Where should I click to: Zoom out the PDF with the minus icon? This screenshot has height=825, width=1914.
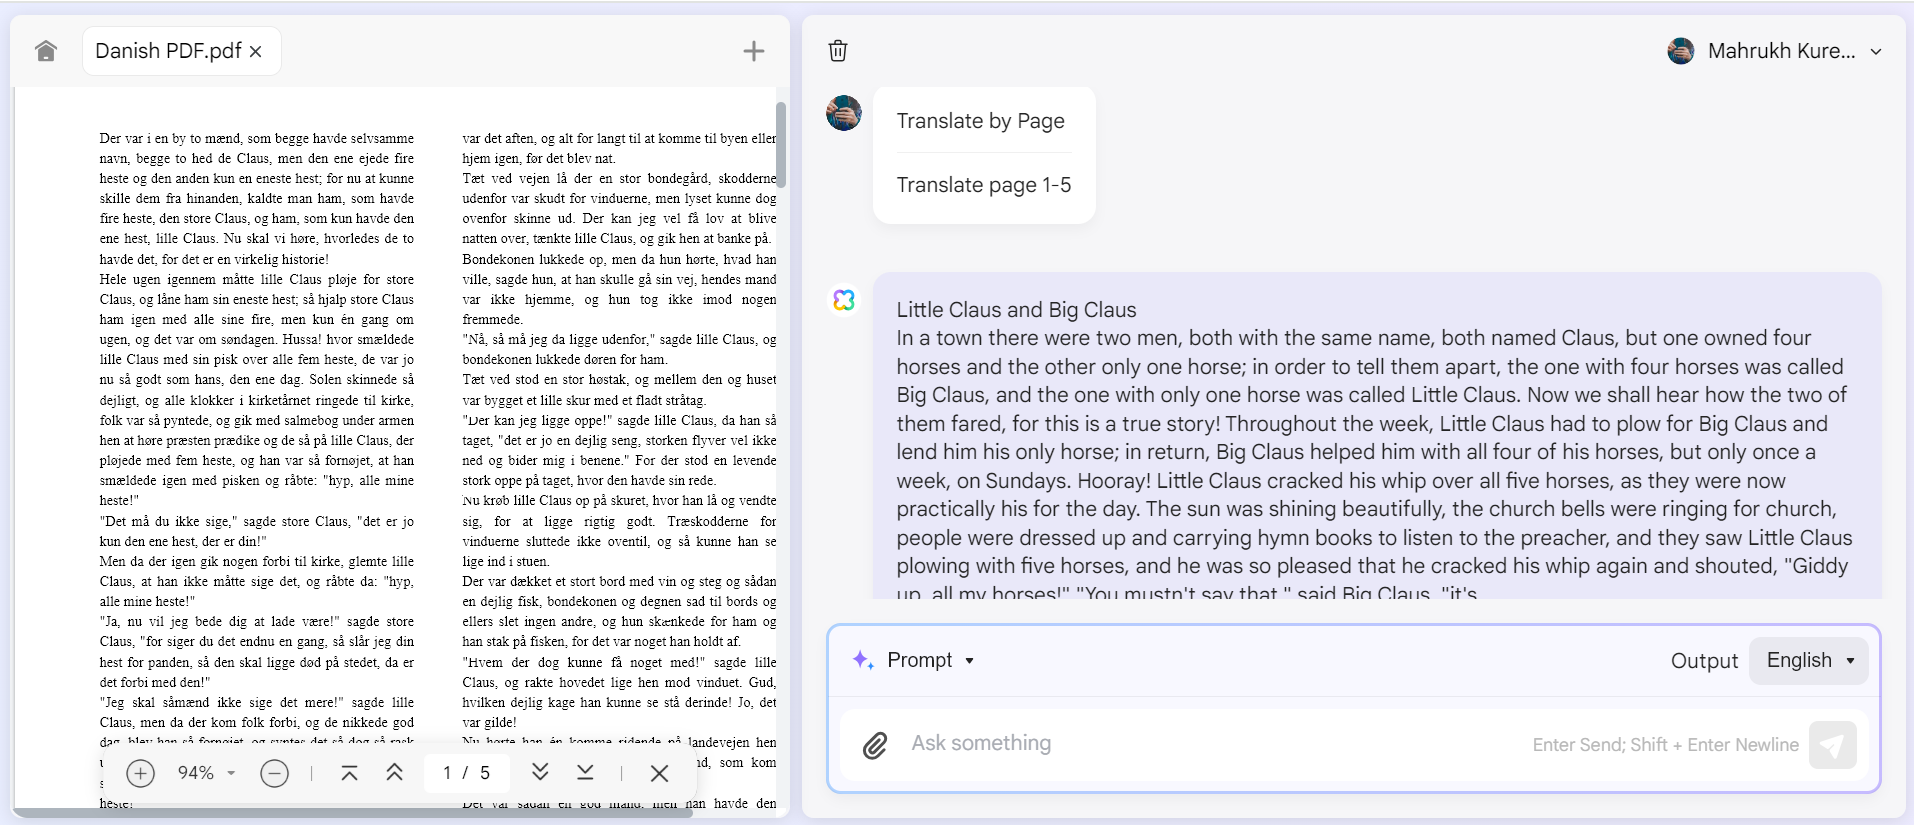(x=274, y=773)
